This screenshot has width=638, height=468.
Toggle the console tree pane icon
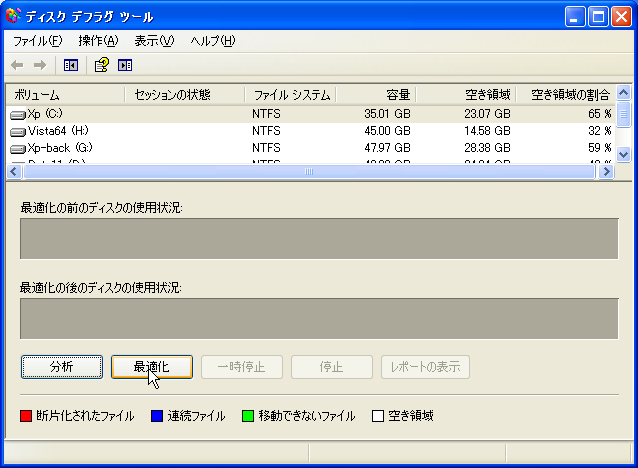coord(71,65)
